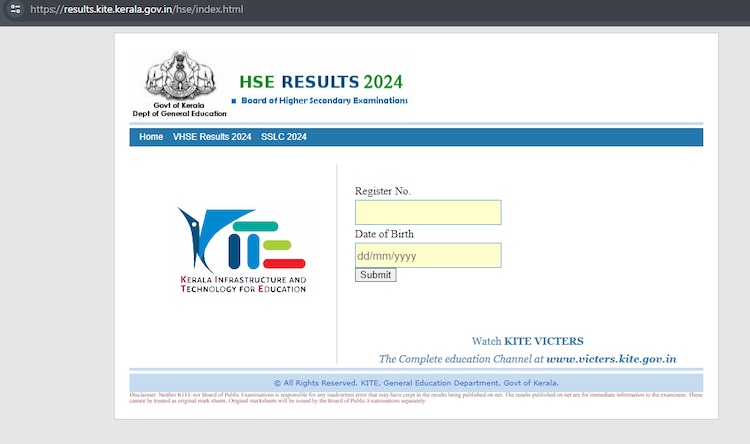Open the SSLC 2024 menu link

pyautogui.click(x=283, y=137)
